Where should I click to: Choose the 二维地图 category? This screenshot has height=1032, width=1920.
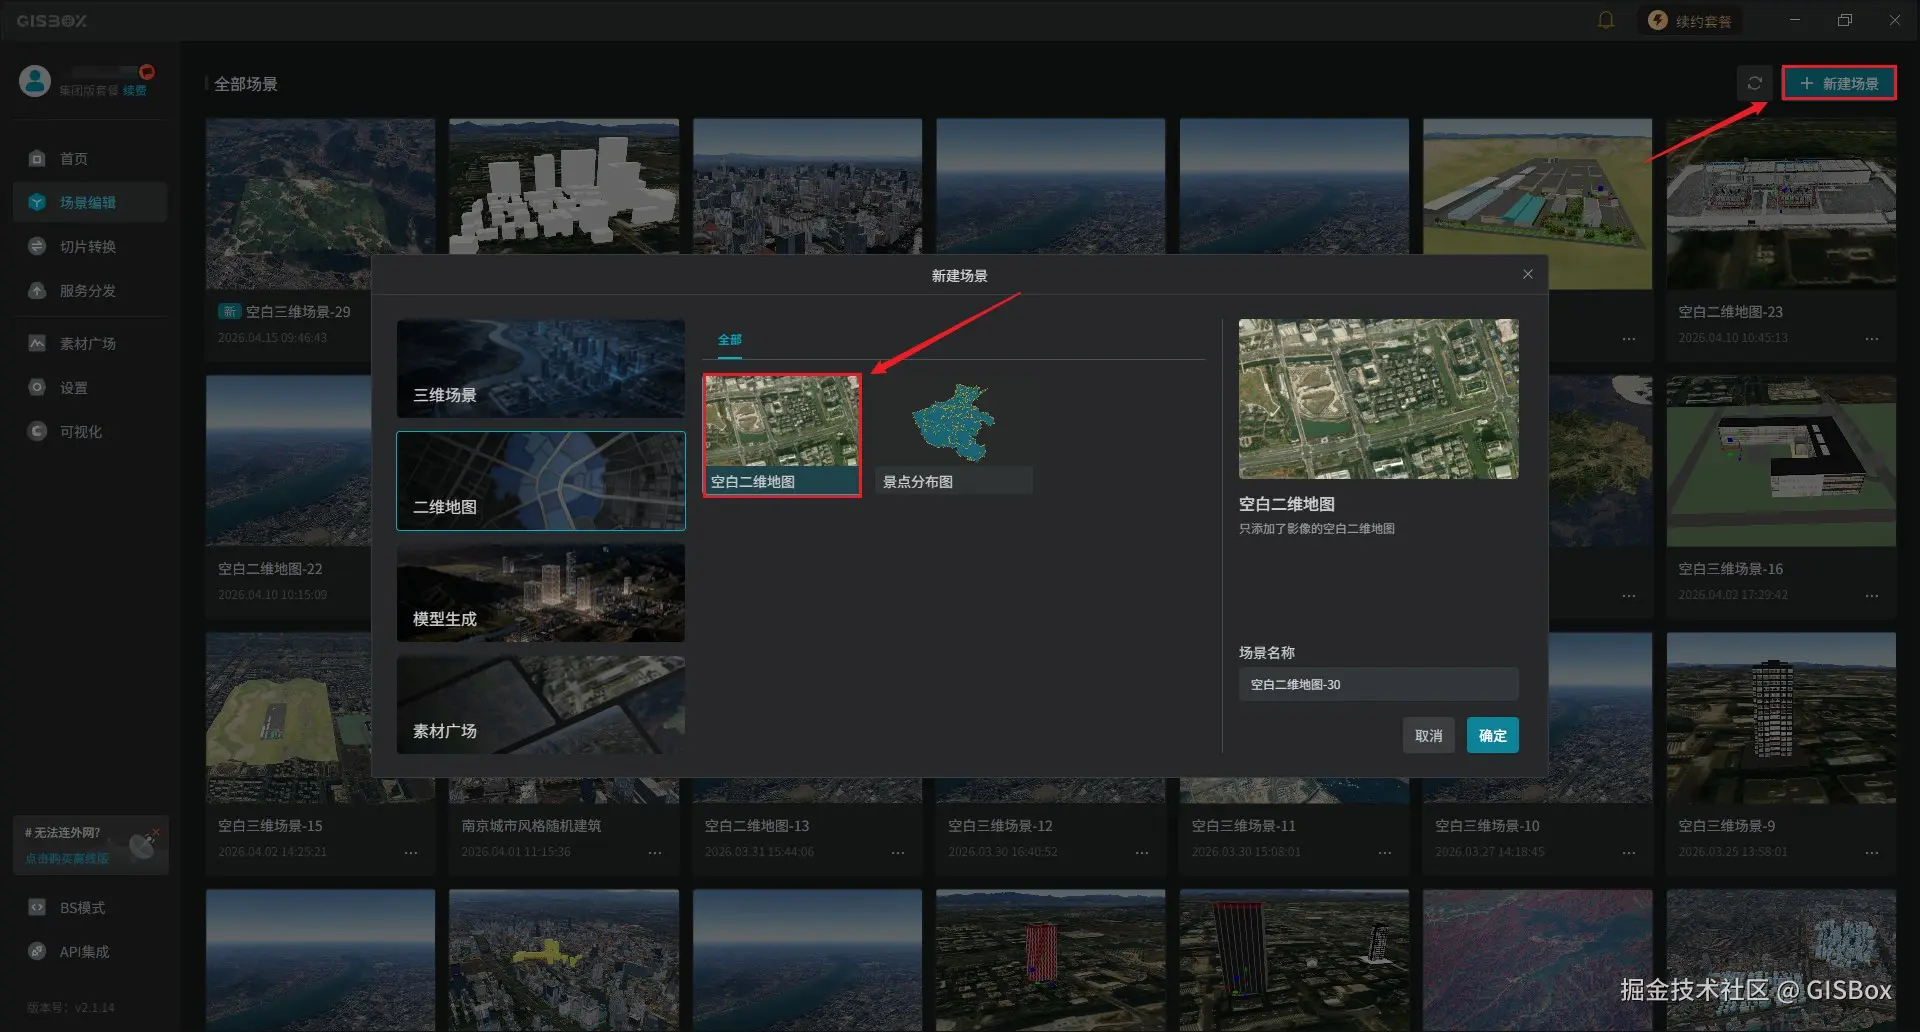541,480
